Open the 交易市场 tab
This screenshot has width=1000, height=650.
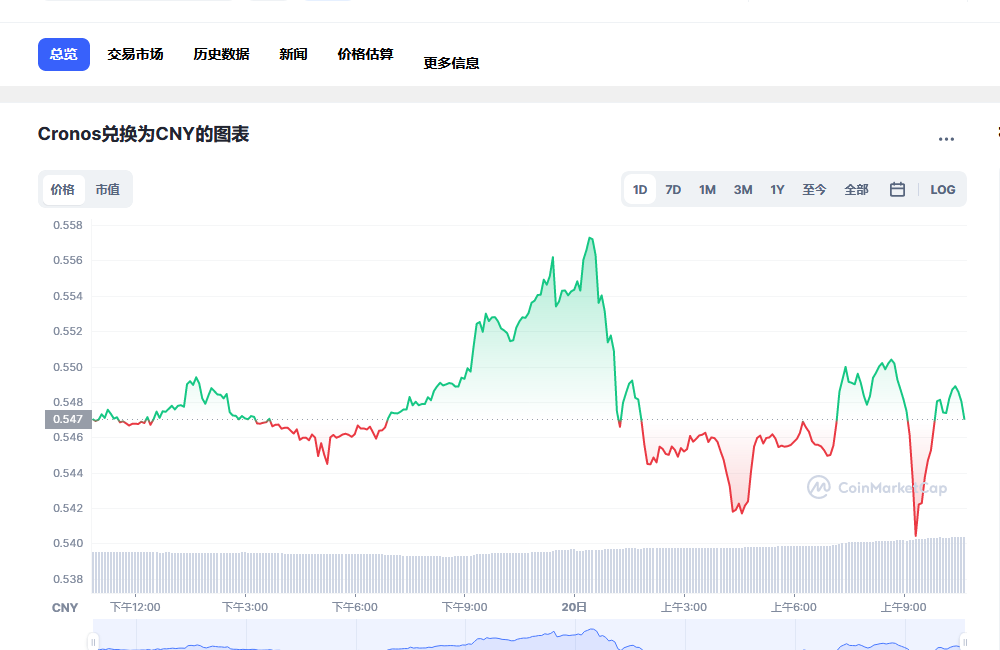coord(135,54)
